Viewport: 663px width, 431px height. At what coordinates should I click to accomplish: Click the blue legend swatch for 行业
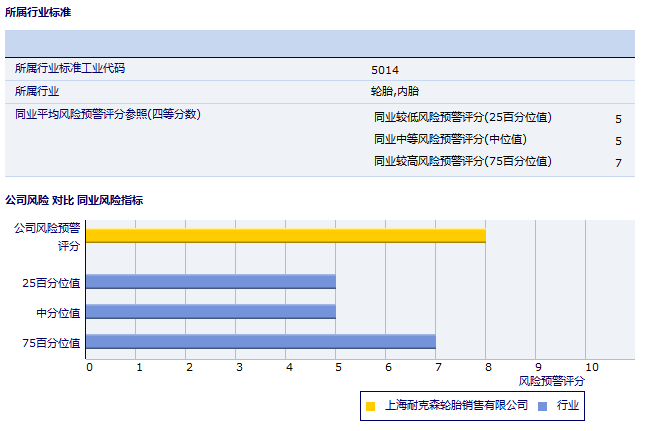(x=542, y=406)
